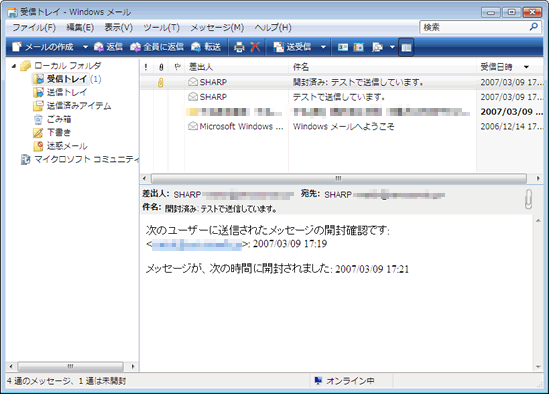Select the unread bold 2007/03/09 message

[342, 112]
